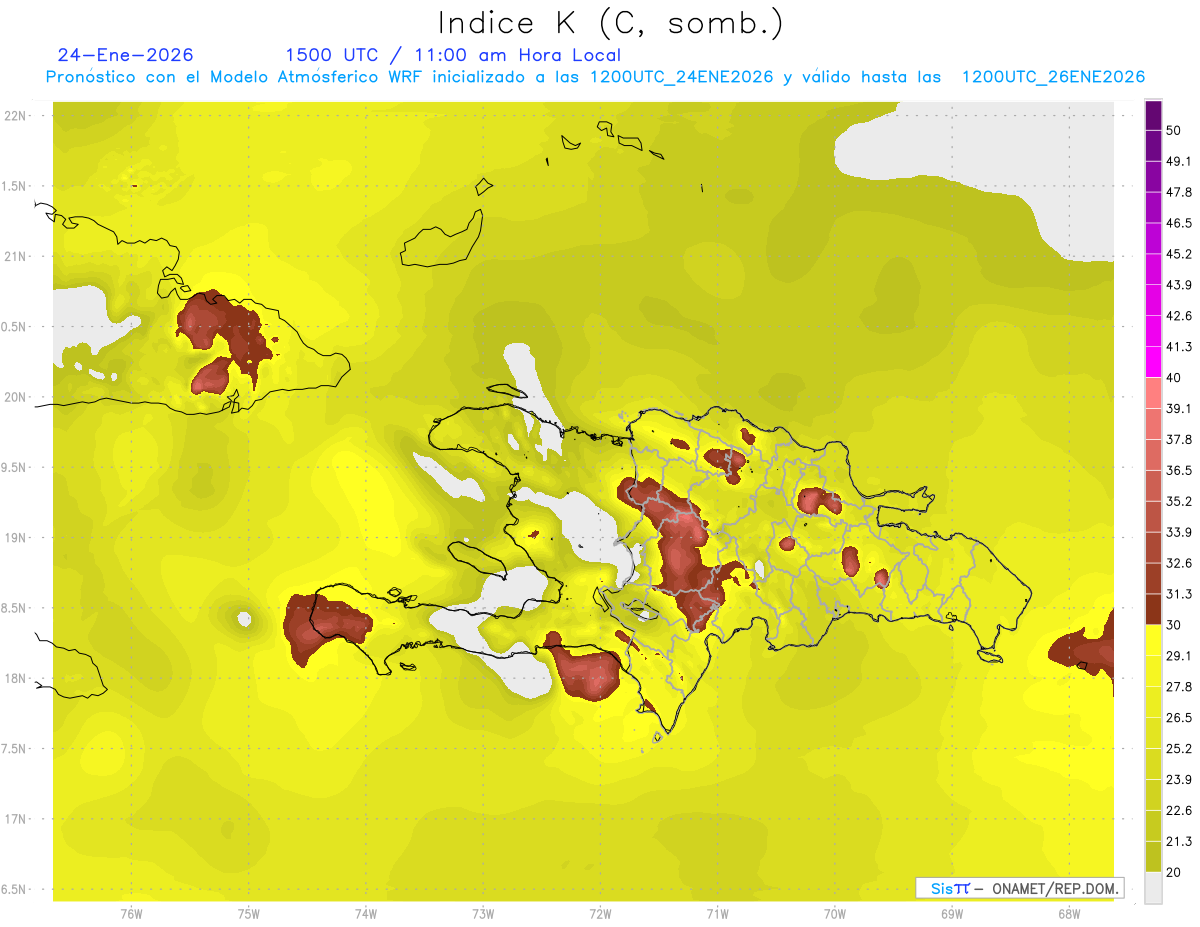Click the '33.9' colorbar label
This screenshot has height=927, width=1200.
click(1179, 532)
